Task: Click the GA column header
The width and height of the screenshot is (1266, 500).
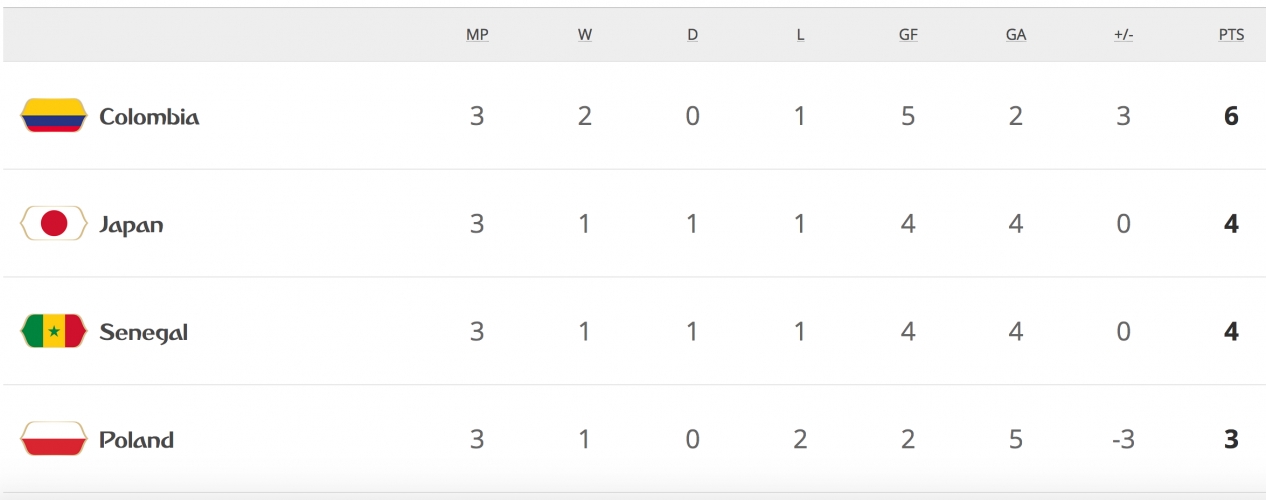Action: pos(1016,34)
